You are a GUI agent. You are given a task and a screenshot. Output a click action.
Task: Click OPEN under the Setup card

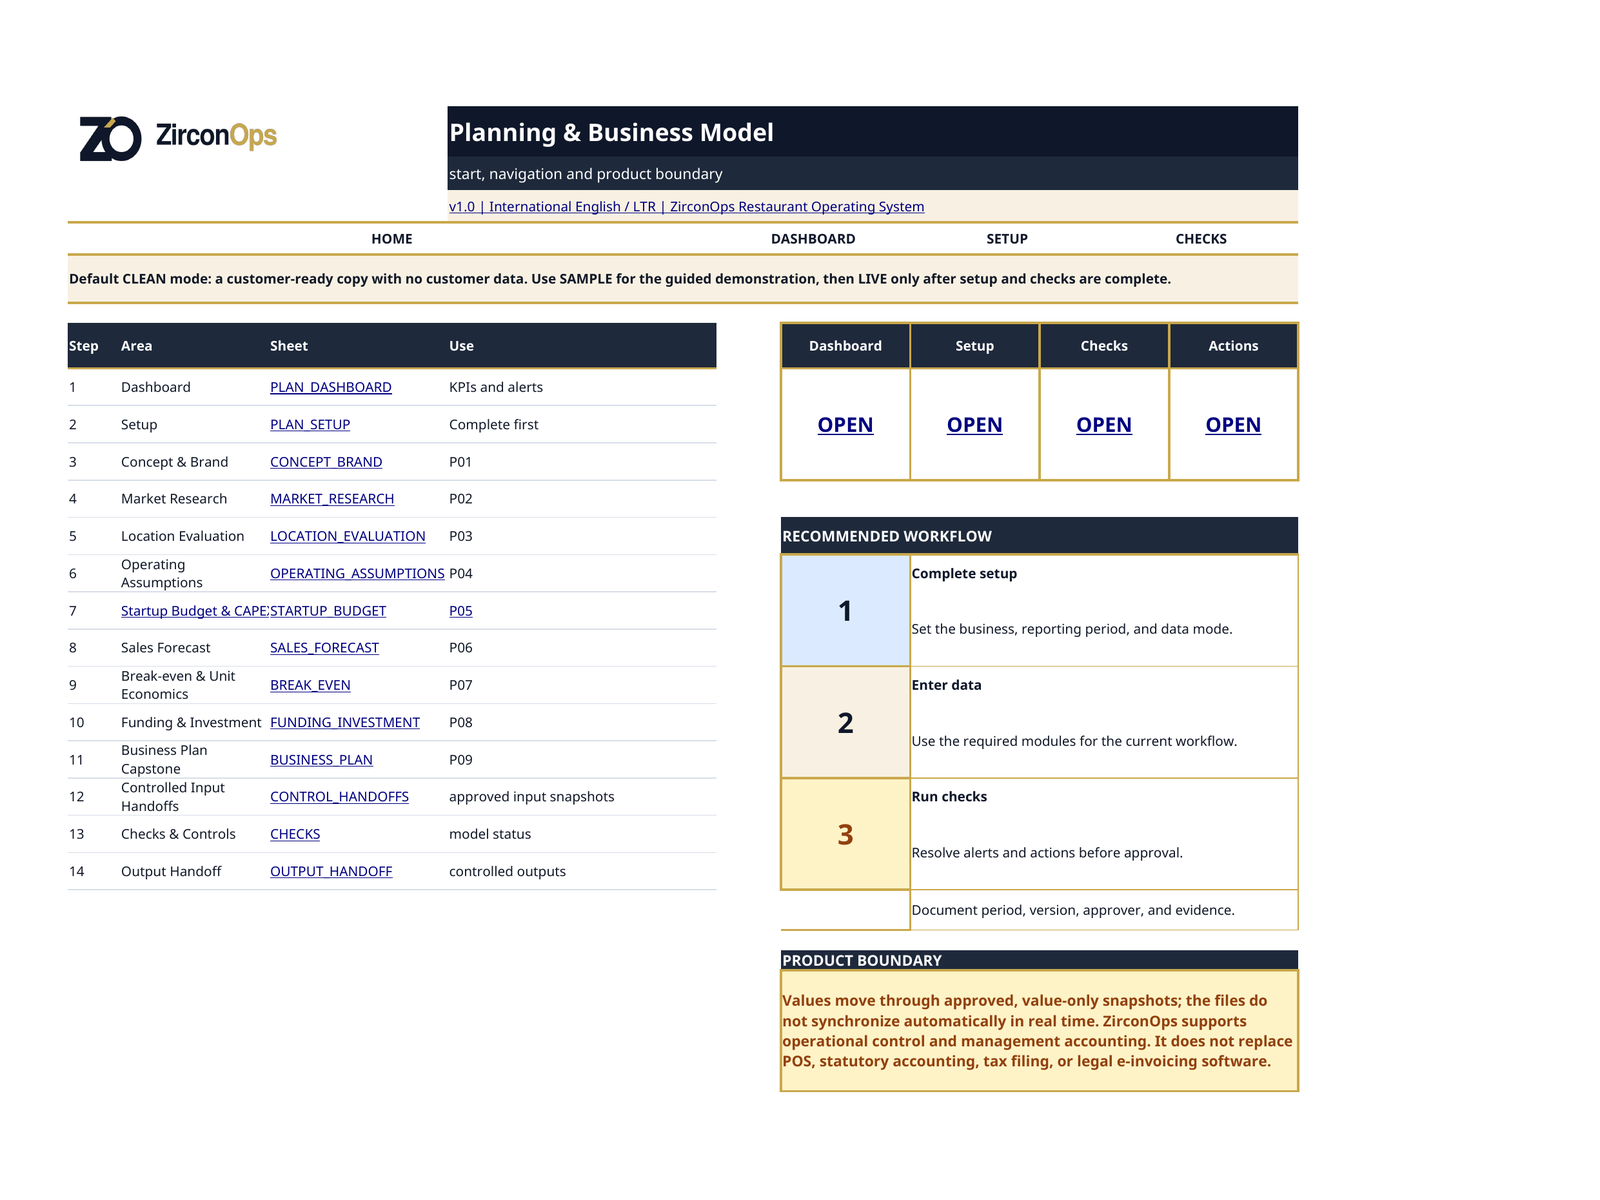click(975, 425)
